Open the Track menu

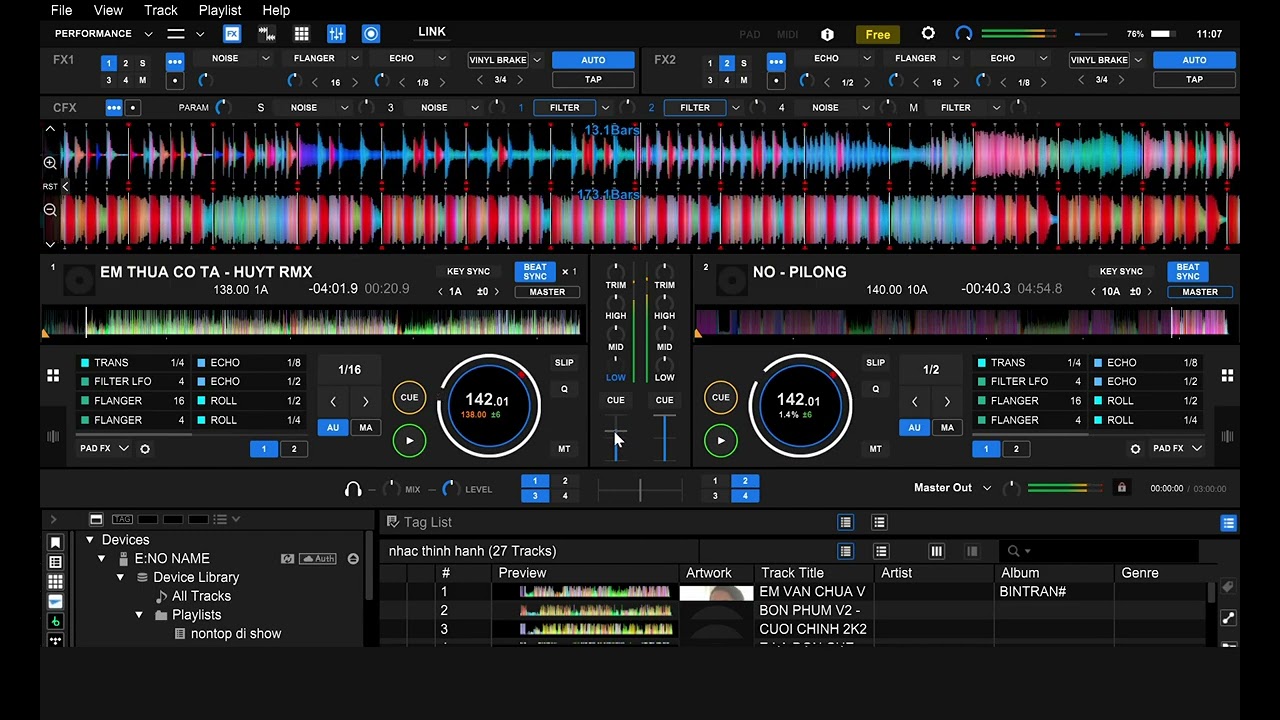click(161, 10)
